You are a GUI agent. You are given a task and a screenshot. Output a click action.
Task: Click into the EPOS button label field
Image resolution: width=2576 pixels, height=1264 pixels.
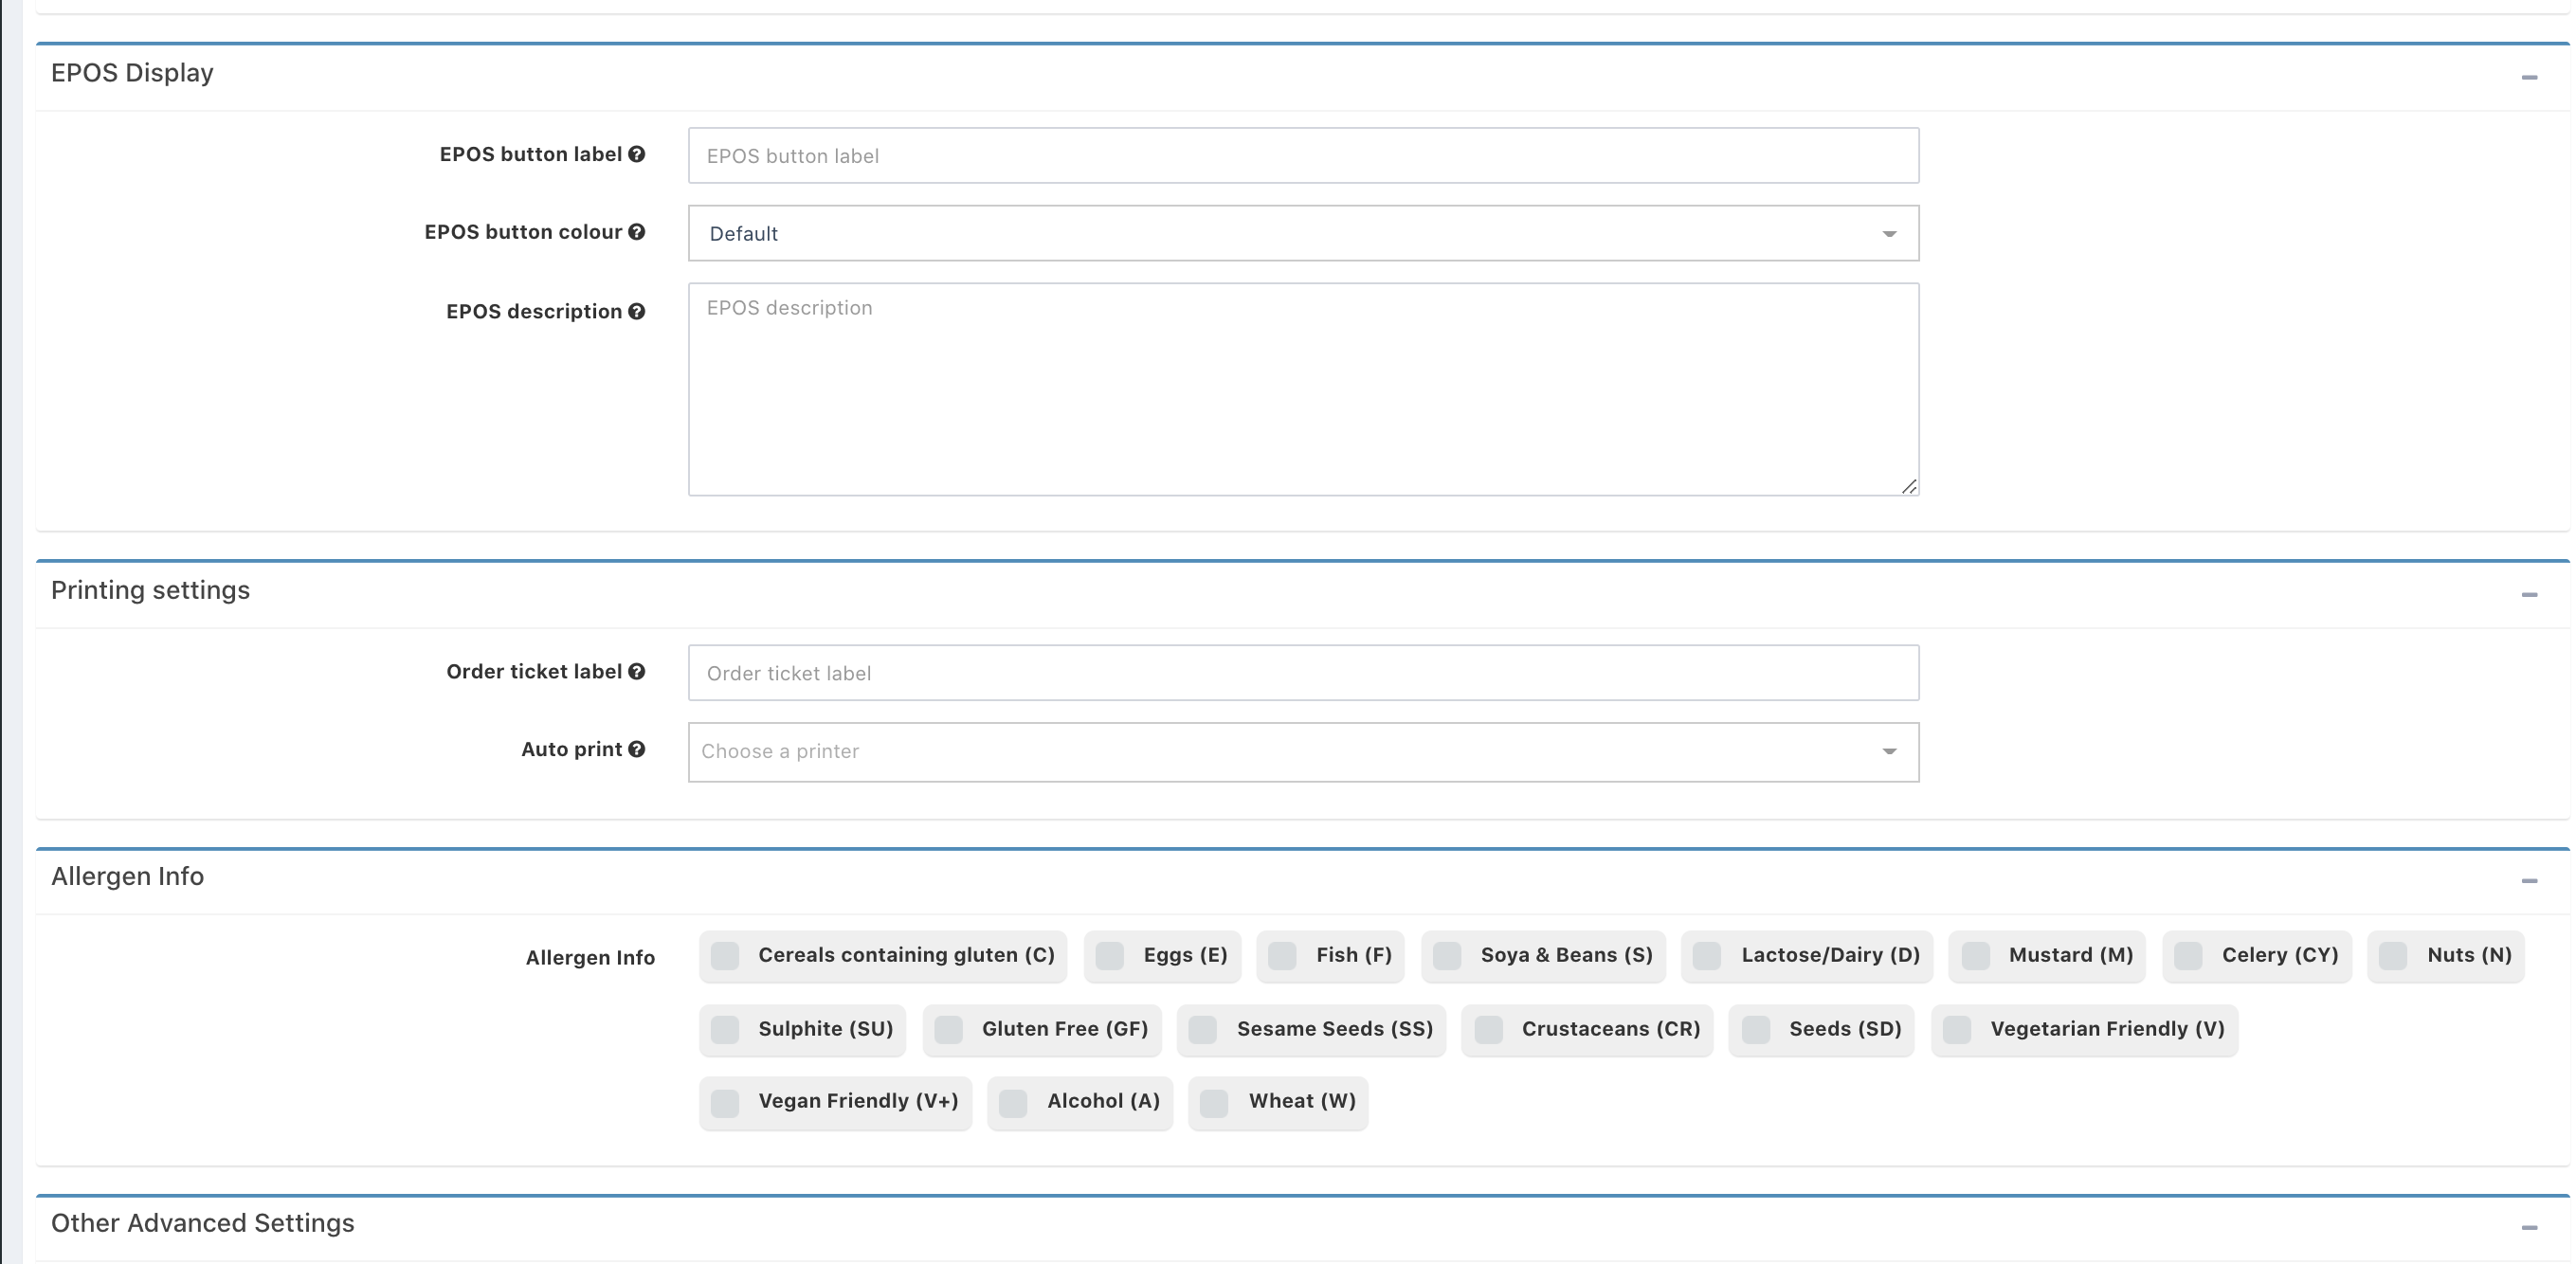(1303, 156)
